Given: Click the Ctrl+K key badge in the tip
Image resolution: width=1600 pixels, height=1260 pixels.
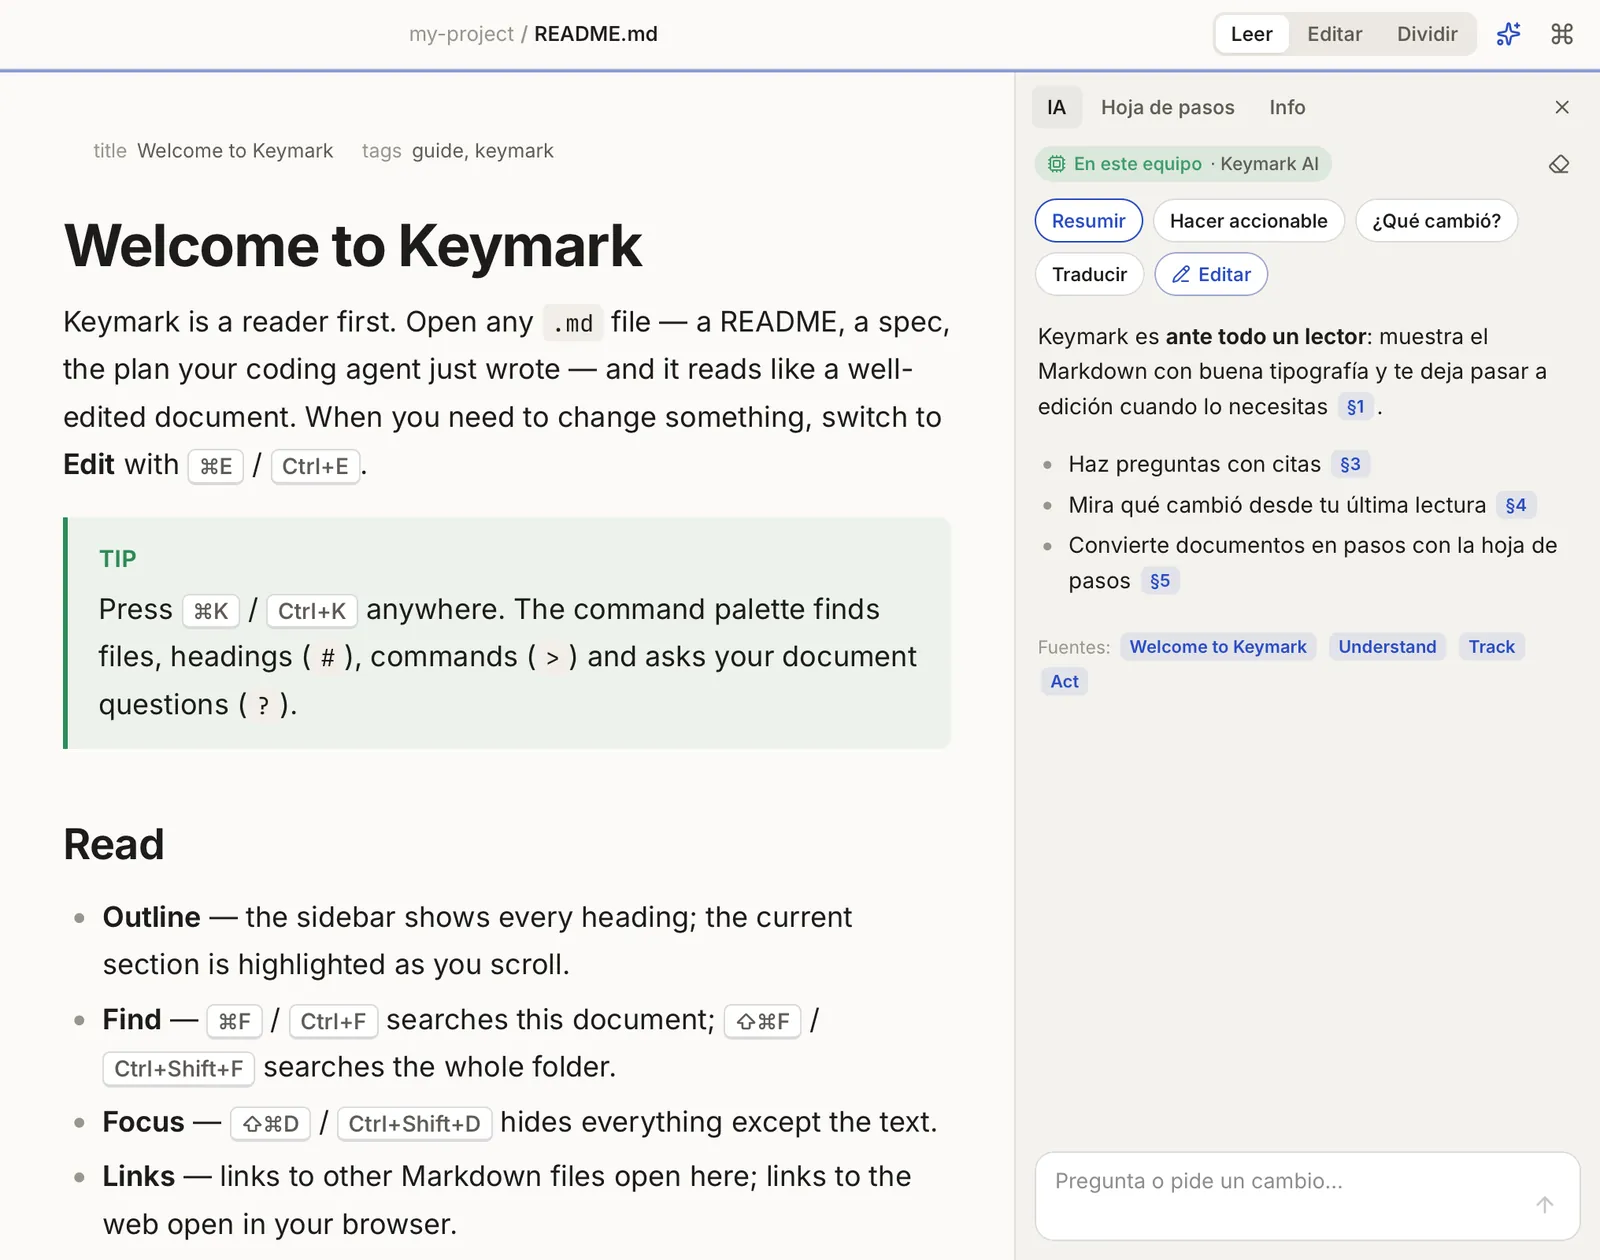Looking at the screenshot, I should (x=312, y=611).
